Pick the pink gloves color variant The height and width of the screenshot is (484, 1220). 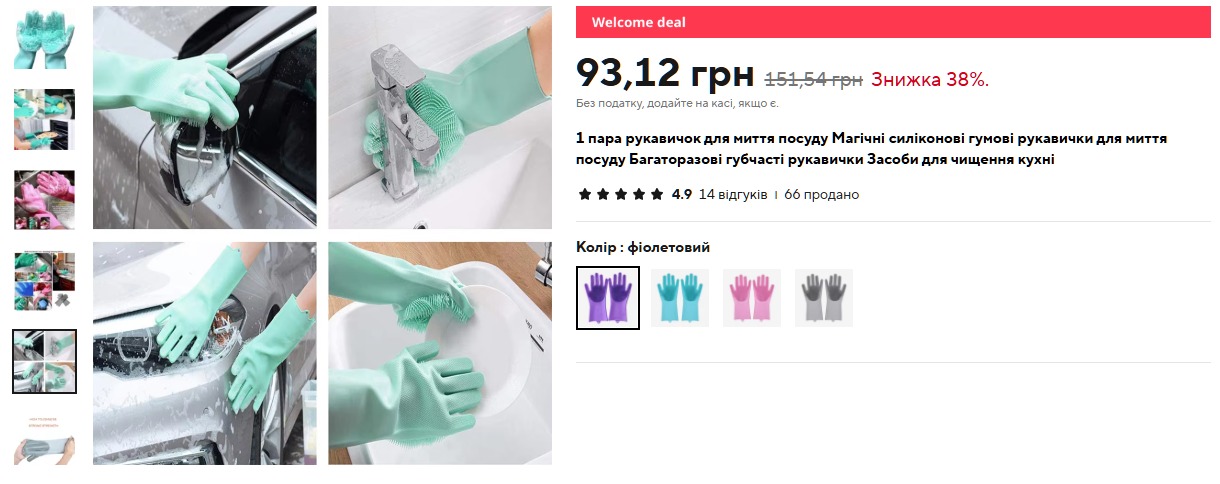pyautogui.click(x=752, y=298)
